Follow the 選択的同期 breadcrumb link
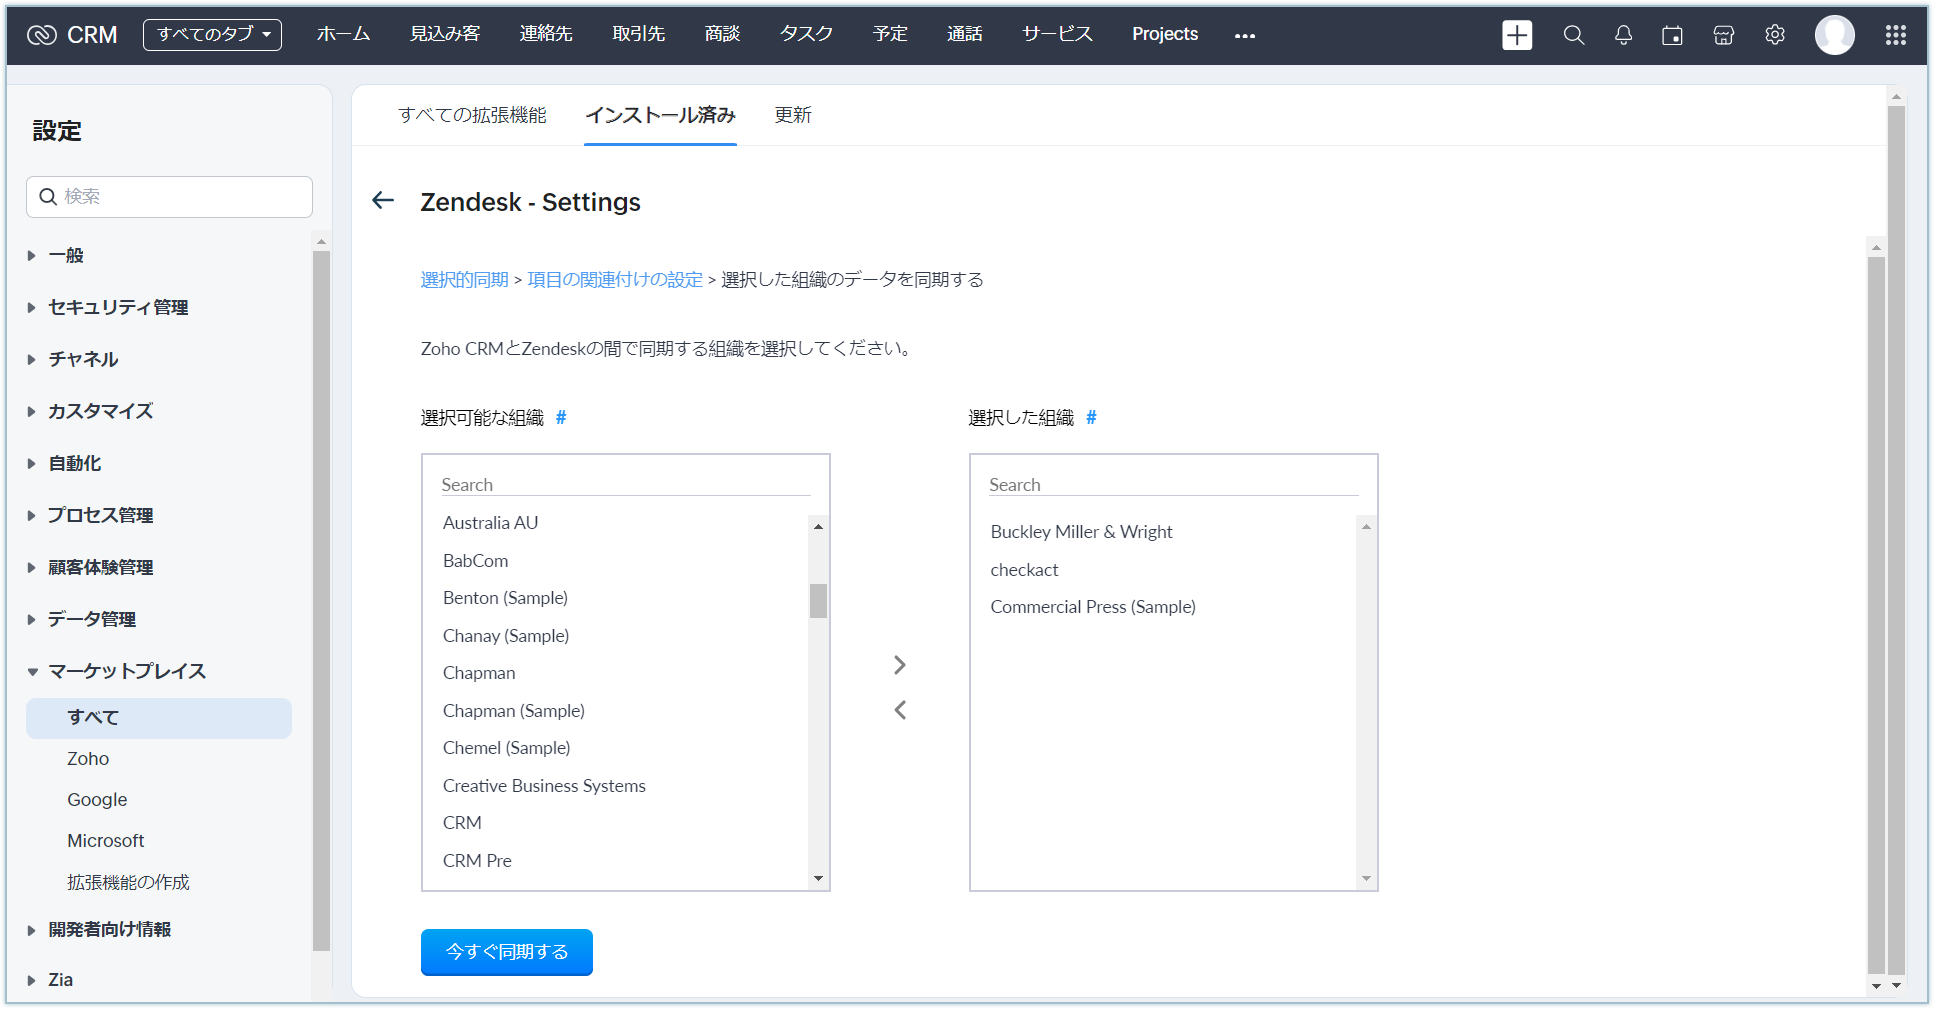Screen dimensions: 1934x1009 click(464, 279)
